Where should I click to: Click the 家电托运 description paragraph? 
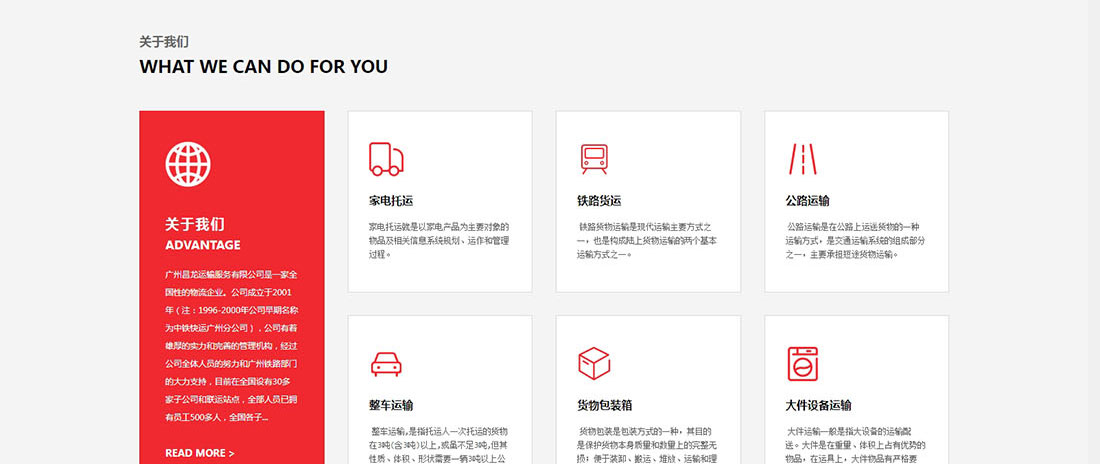439,241
